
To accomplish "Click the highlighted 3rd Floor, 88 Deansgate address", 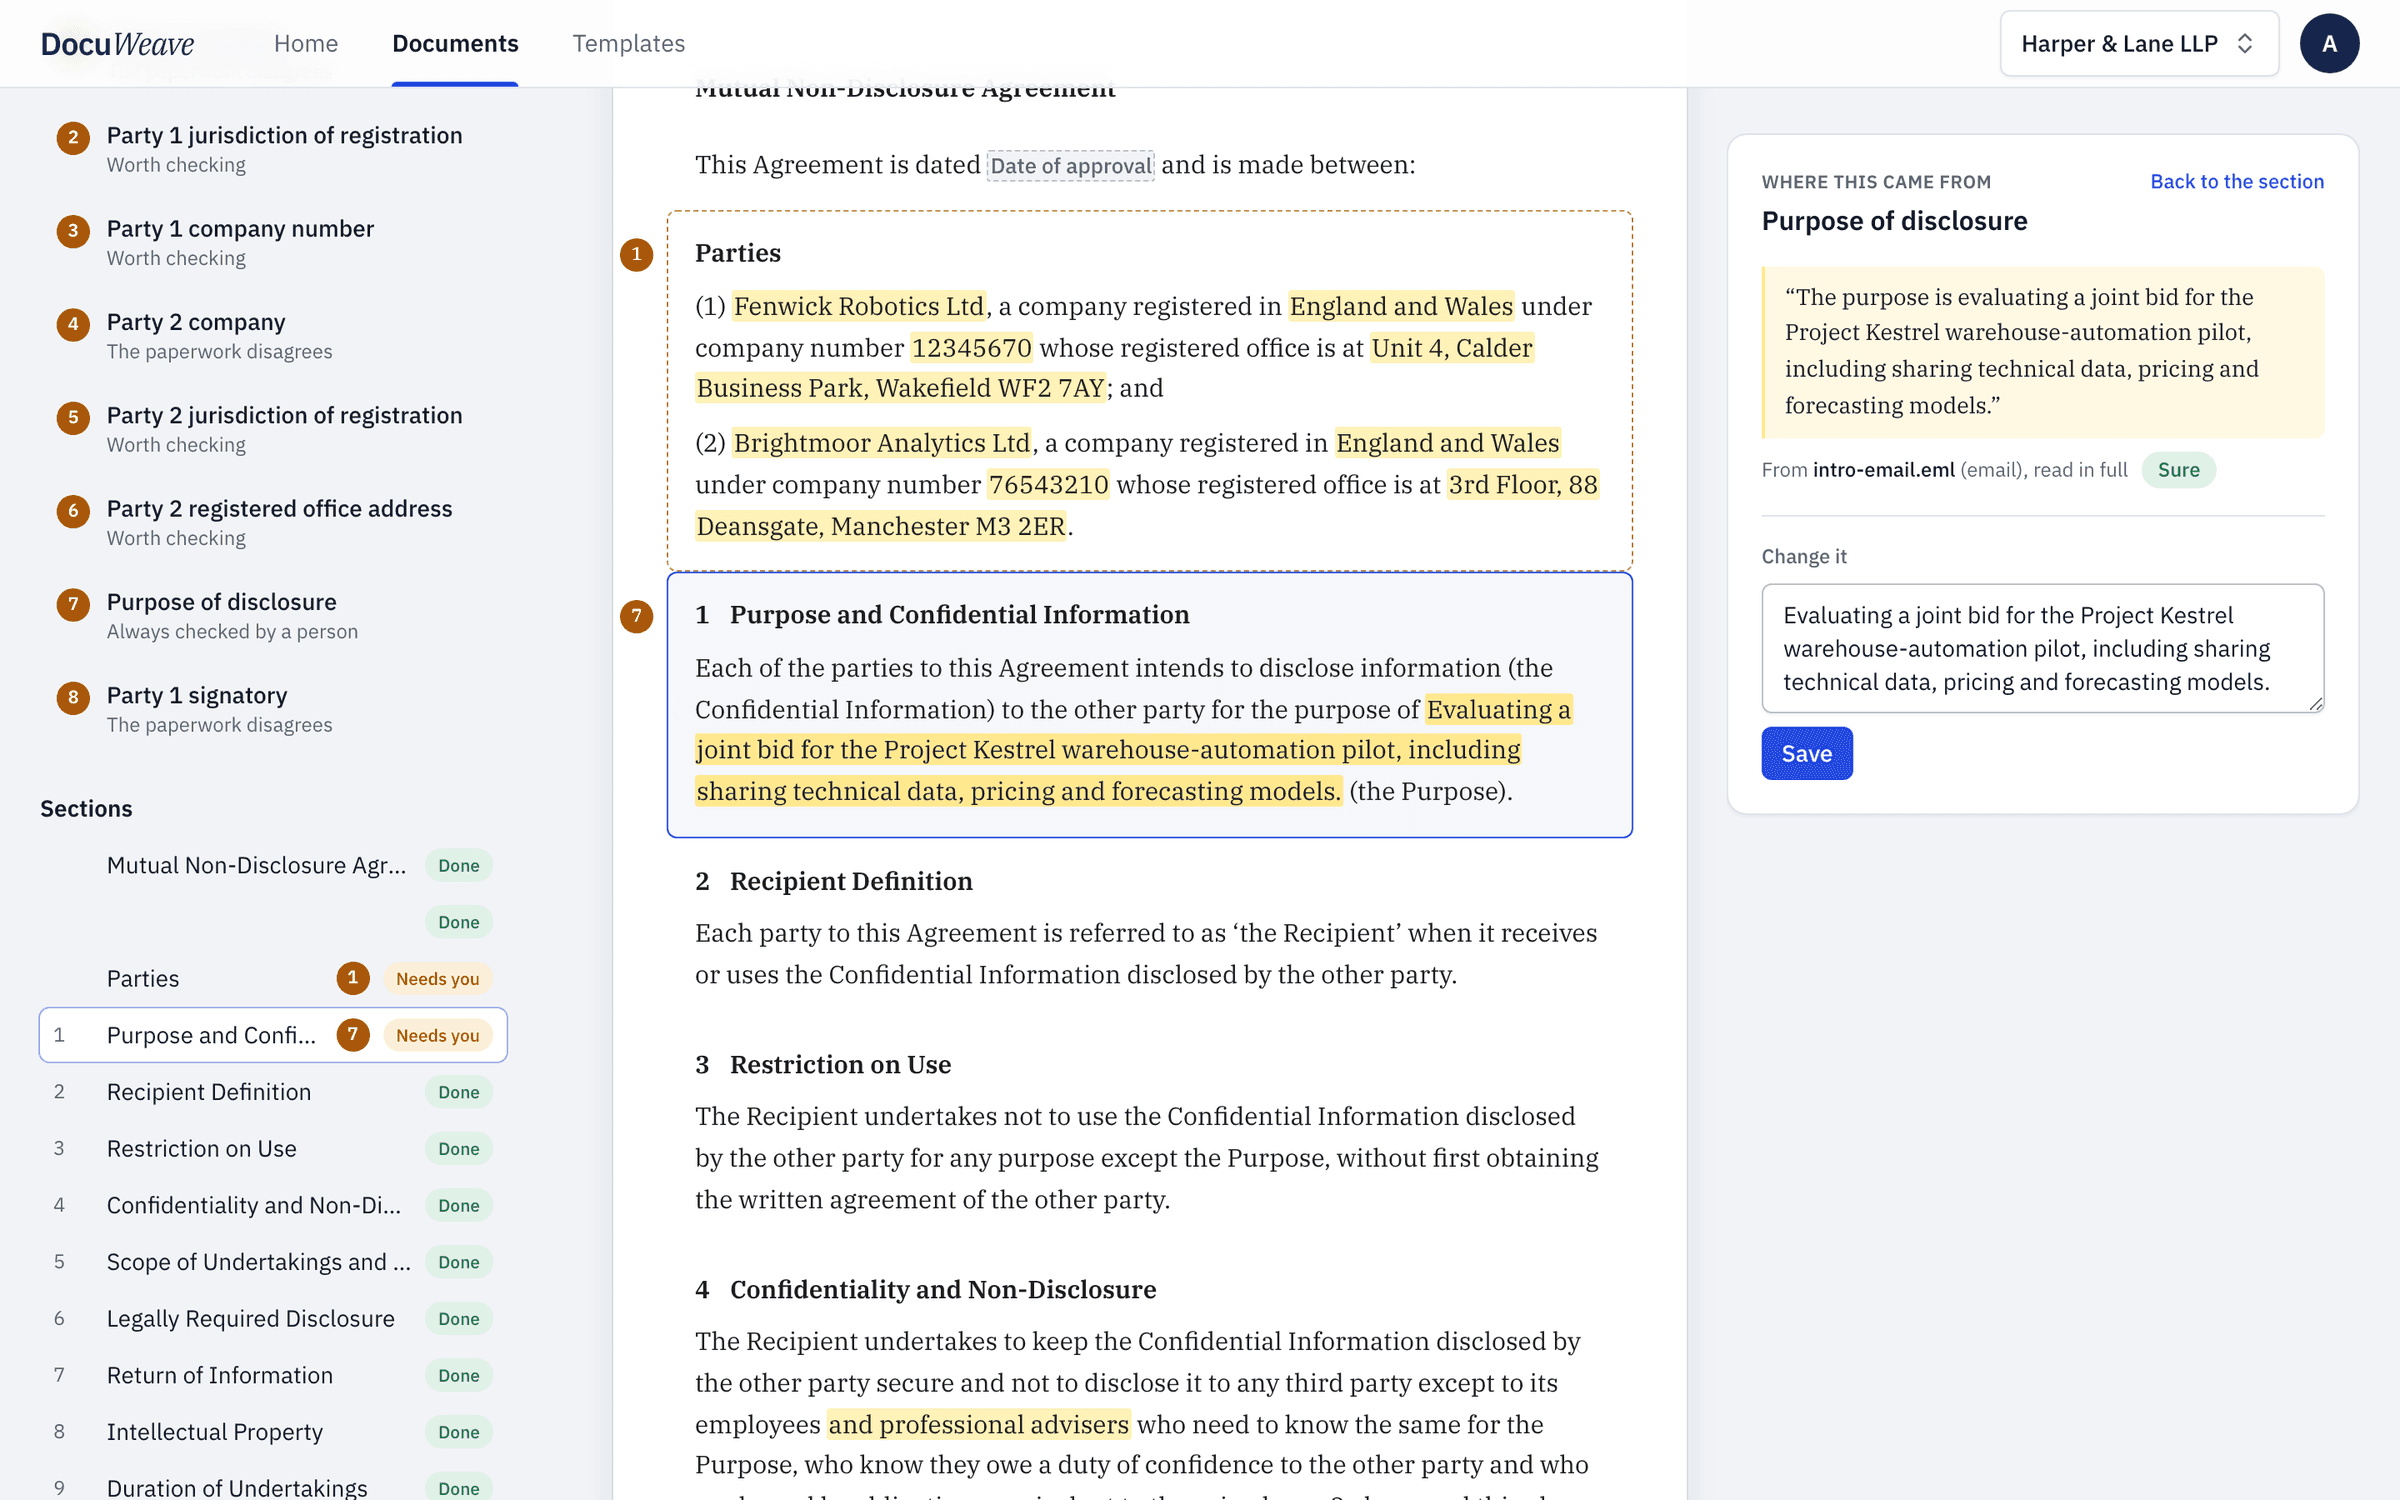I will click(x=1523, y=485).
